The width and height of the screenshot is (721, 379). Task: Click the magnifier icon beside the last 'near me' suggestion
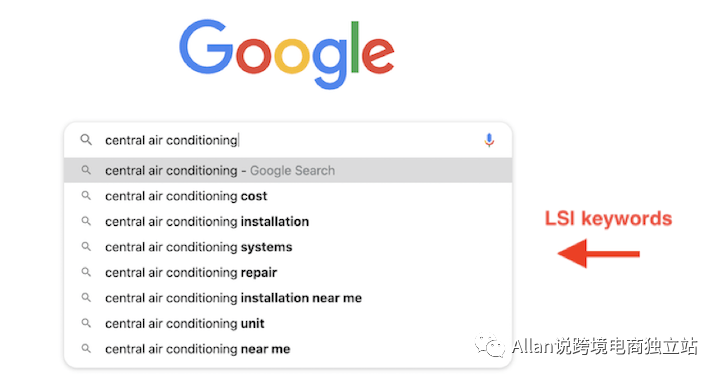click(x=86, y=349)
